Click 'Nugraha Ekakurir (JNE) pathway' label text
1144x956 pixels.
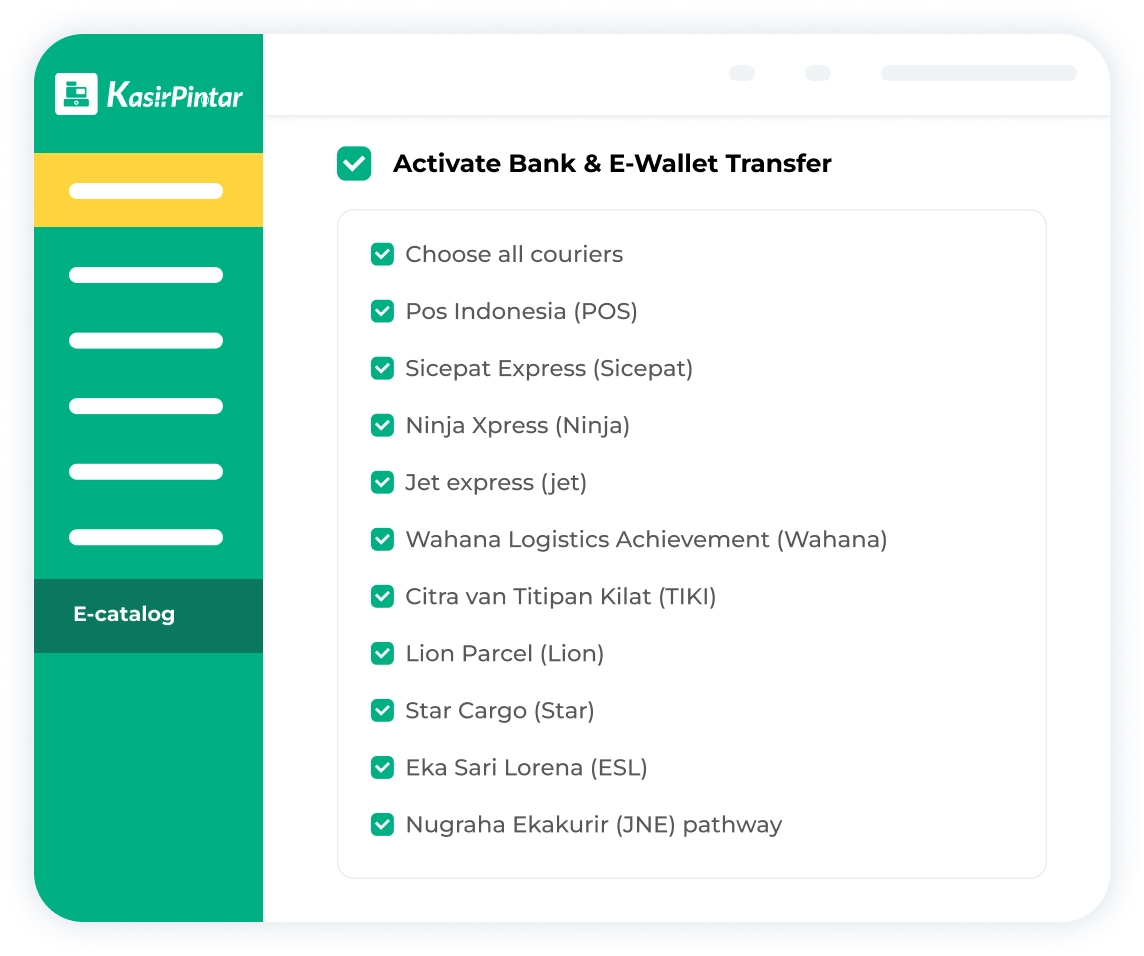point(594,825)
